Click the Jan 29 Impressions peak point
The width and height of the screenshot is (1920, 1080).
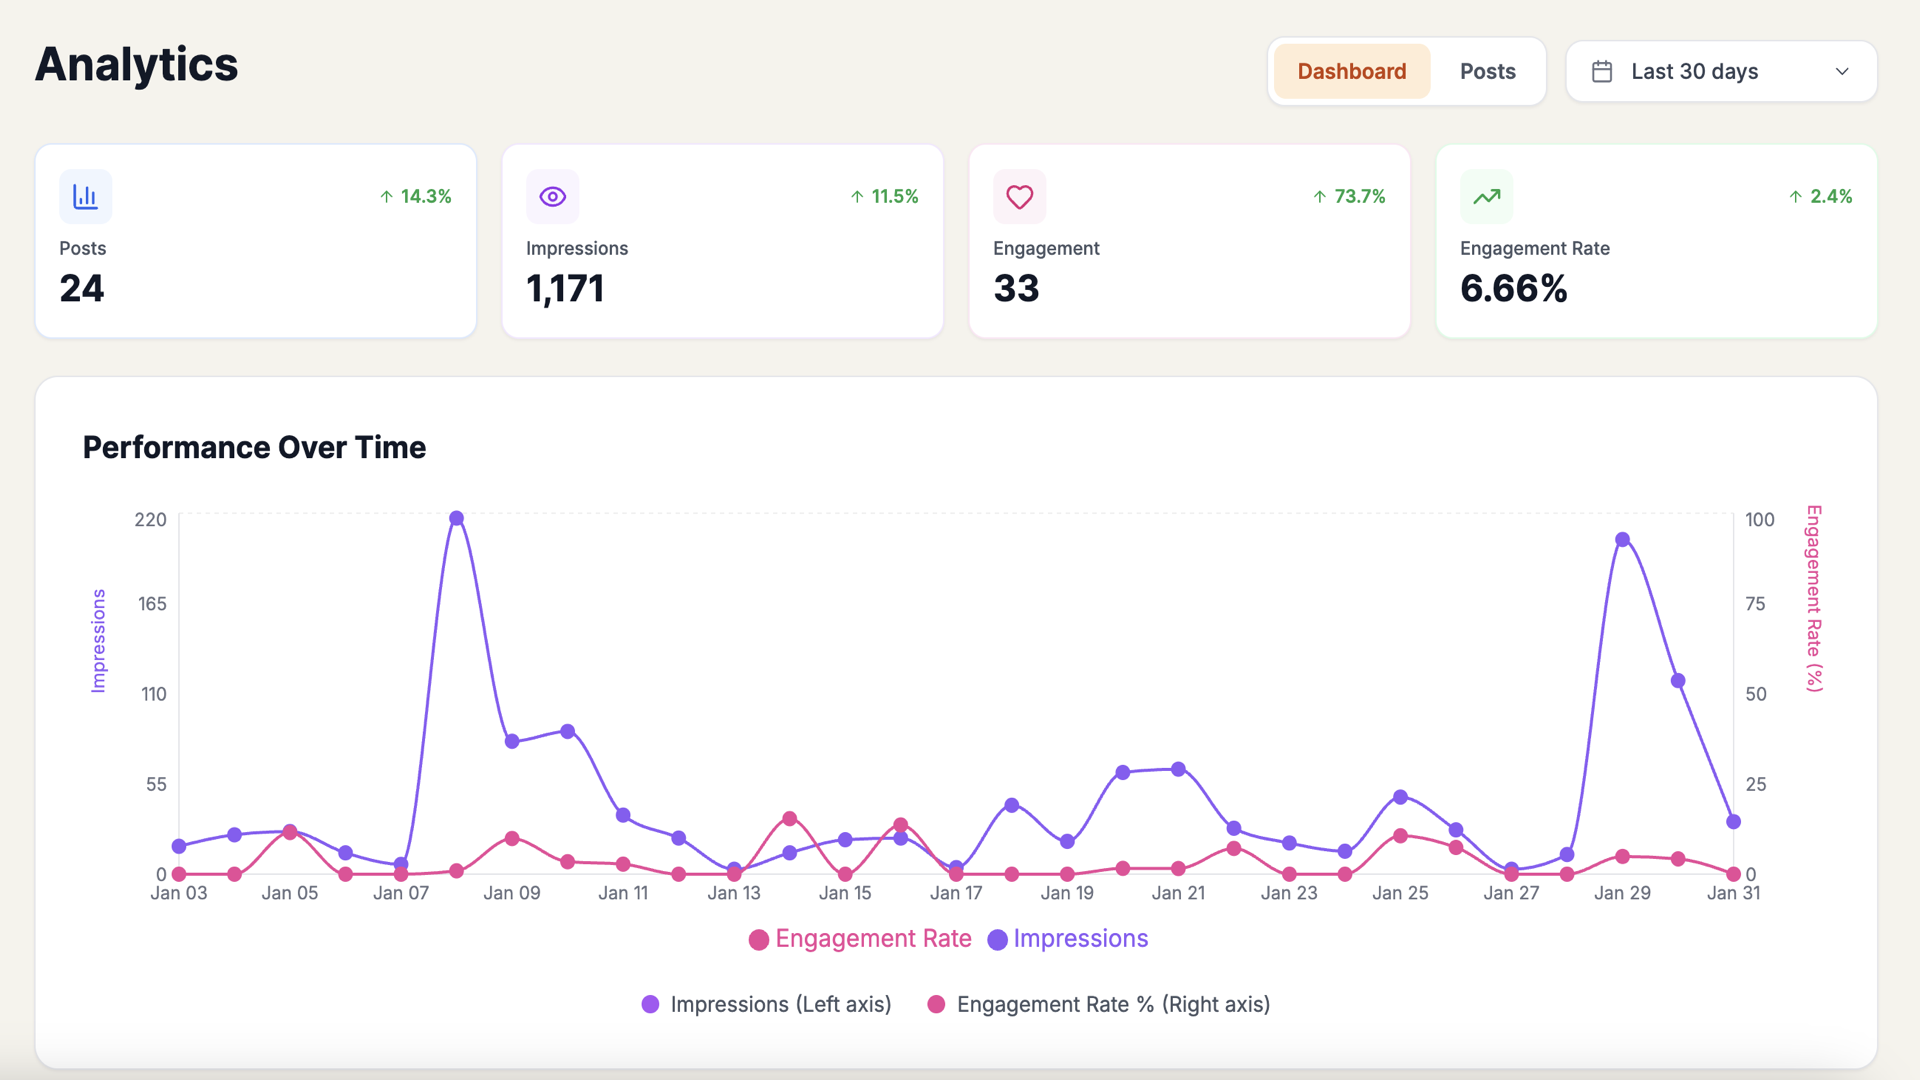[1622, 540]
